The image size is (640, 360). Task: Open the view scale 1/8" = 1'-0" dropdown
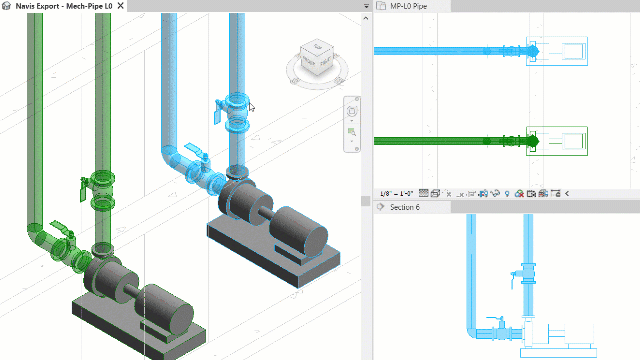(x=396, y=193)
